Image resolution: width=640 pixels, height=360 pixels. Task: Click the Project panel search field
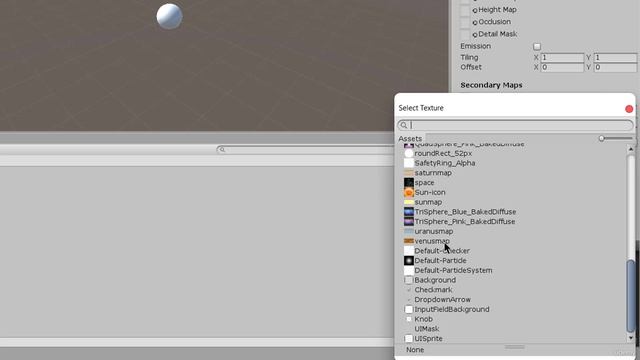pos(305,149)
